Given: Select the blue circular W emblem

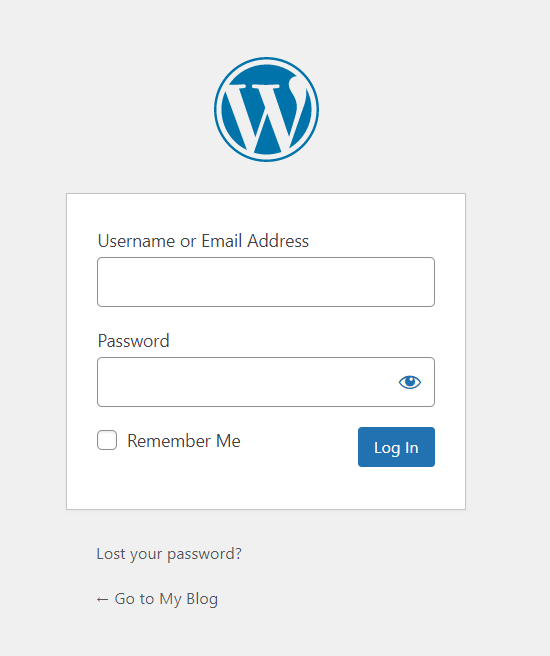Looking at the screenshot, I should (266, 110).
